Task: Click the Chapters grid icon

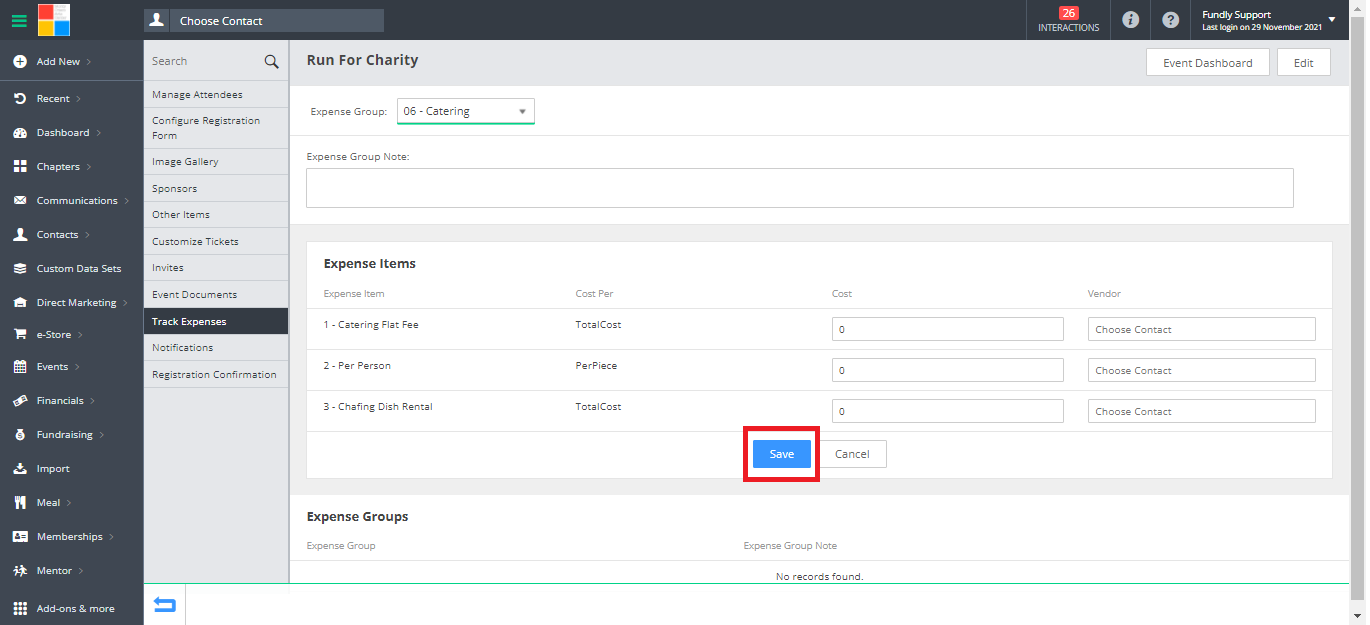Action: tap(20, 167)
